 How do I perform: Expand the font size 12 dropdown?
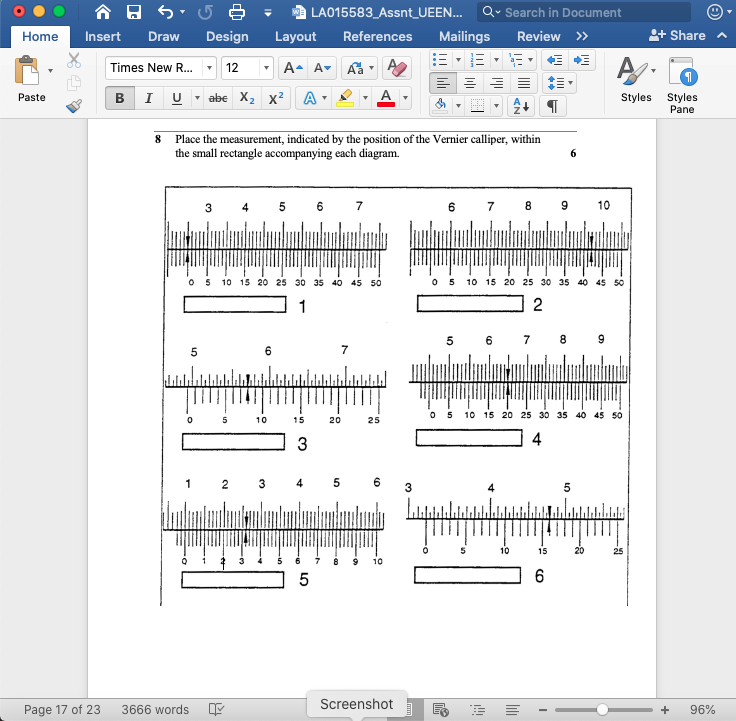[265, 68]
